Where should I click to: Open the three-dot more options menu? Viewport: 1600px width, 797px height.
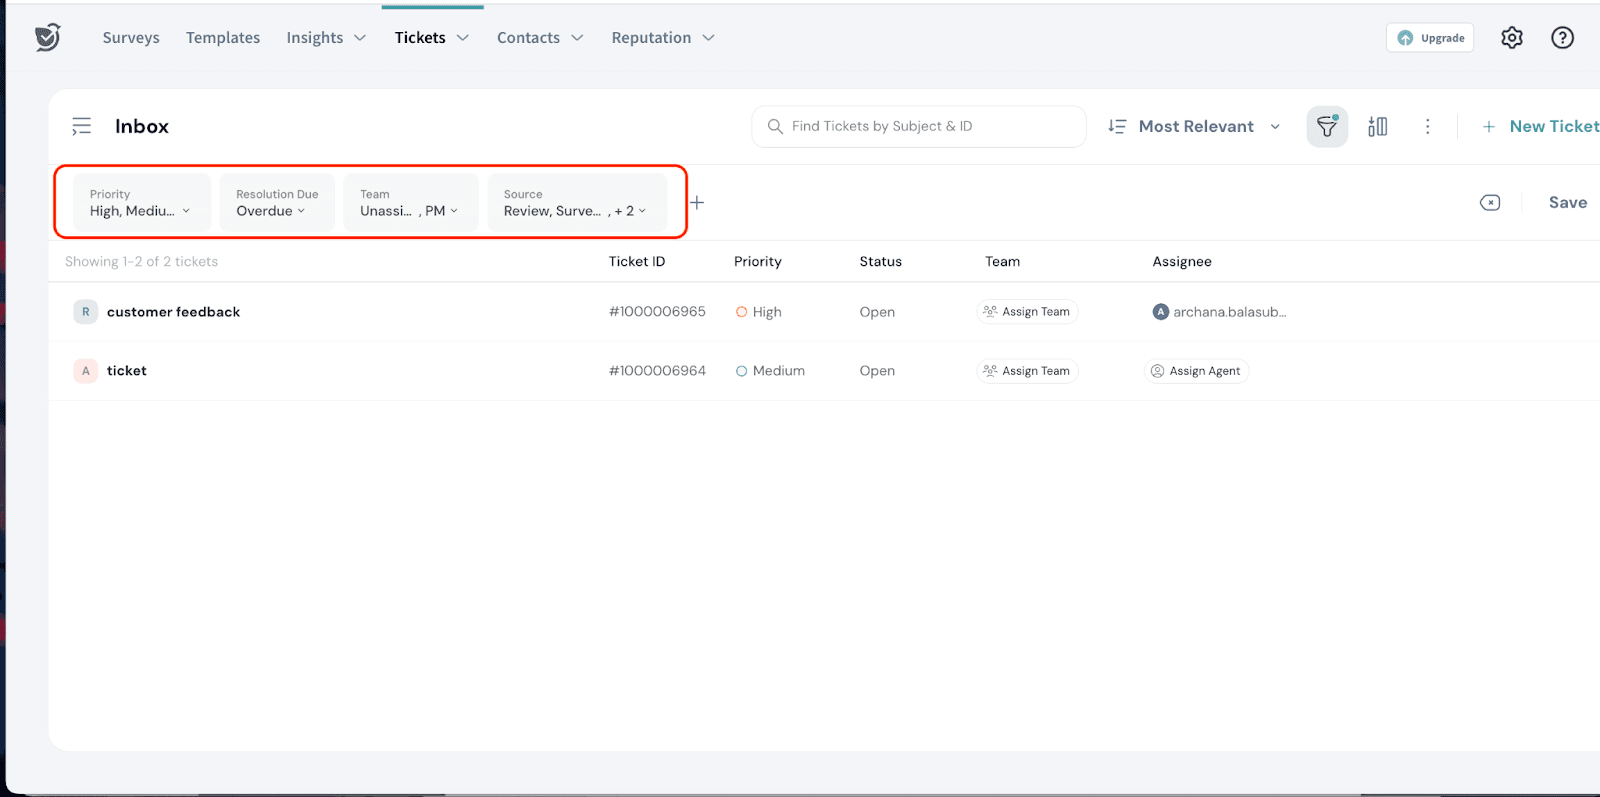pos(1427,127)
